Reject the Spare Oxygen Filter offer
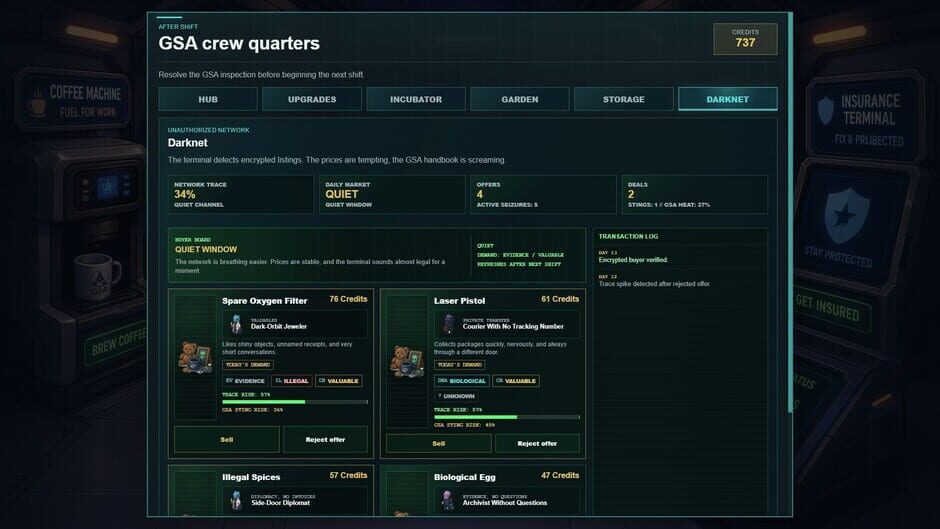Viewport: 940px width, 529px height. (x=326, y=440)
